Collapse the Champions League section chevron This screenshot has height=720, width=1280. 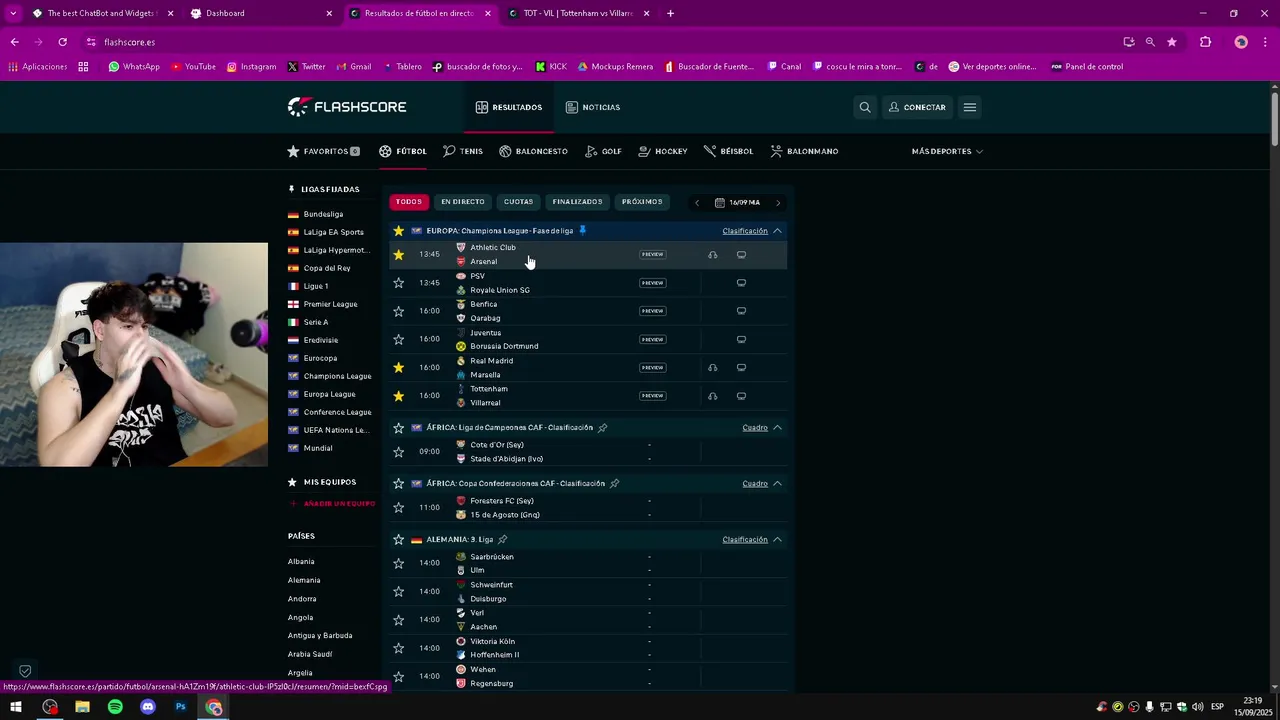coord(777,231)
